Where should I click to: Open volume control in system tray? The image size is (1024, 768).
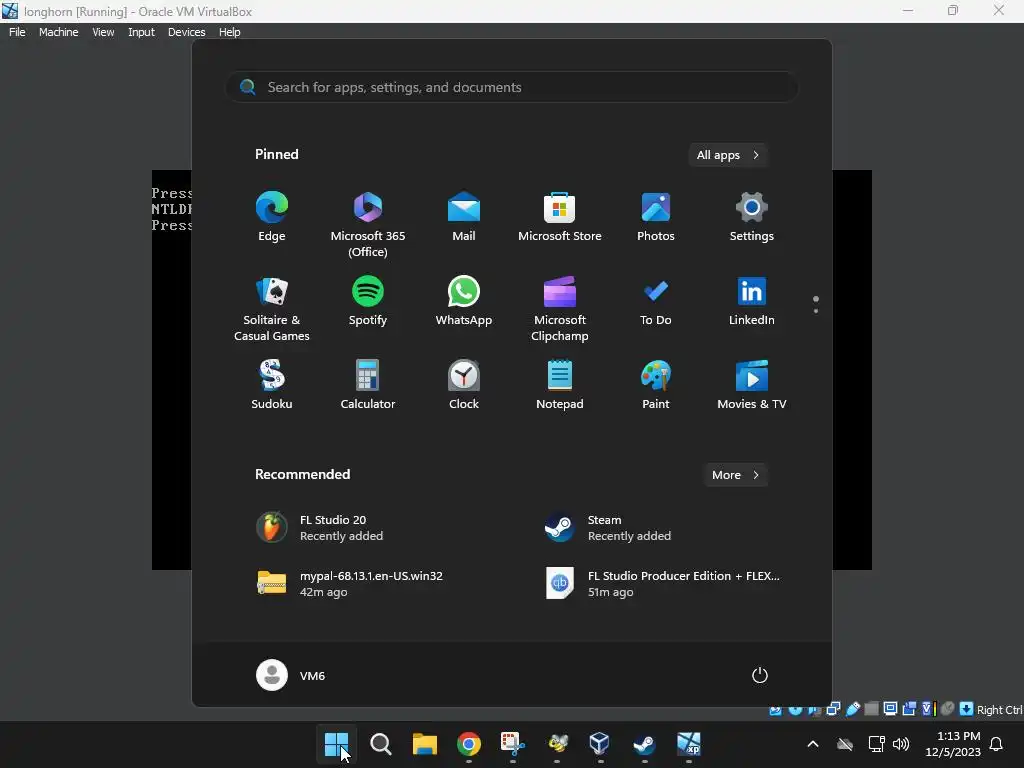[x=901, y=744]
